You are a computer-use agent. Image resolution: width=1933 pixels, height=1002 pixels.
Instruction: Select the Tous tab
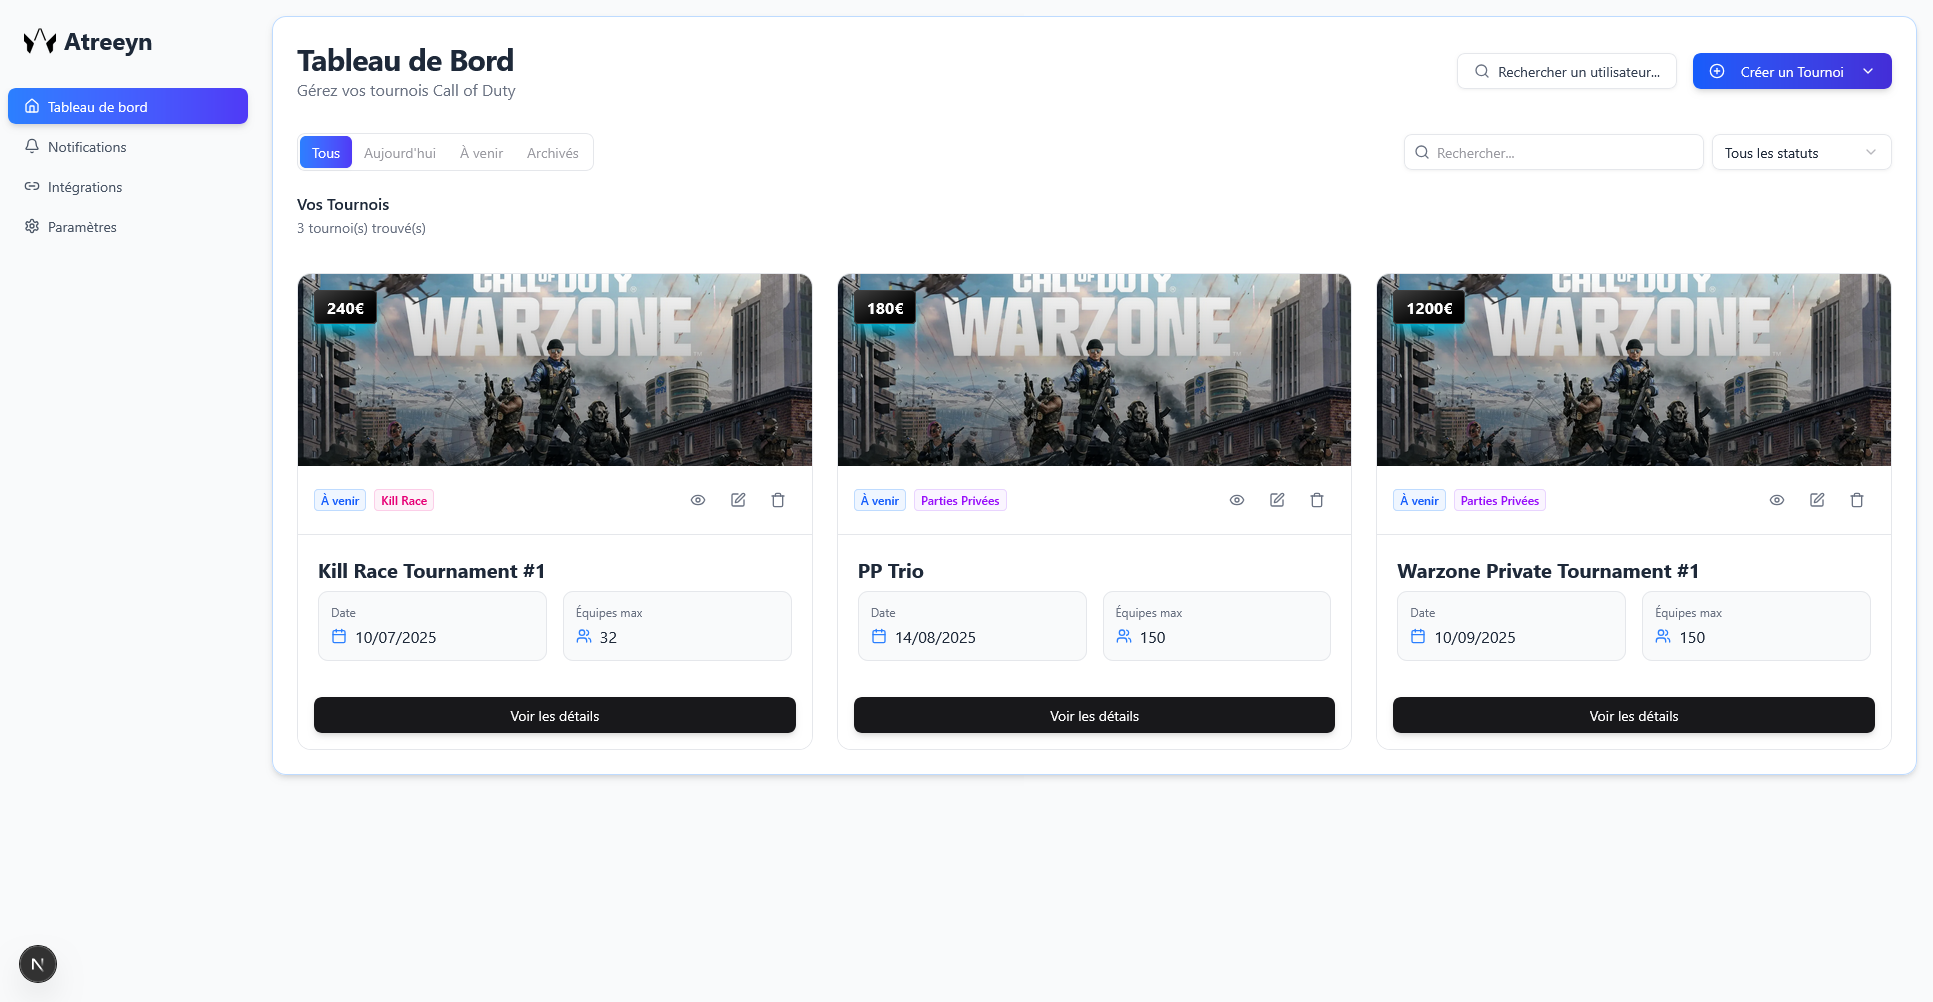point(326,152)
